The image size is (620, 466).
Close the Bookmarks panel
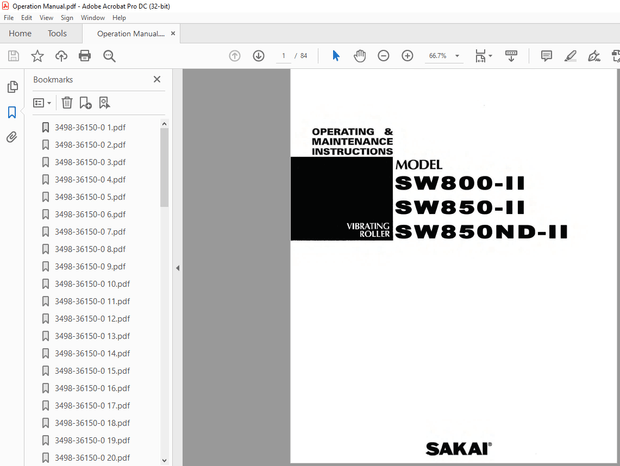point(157,79)
